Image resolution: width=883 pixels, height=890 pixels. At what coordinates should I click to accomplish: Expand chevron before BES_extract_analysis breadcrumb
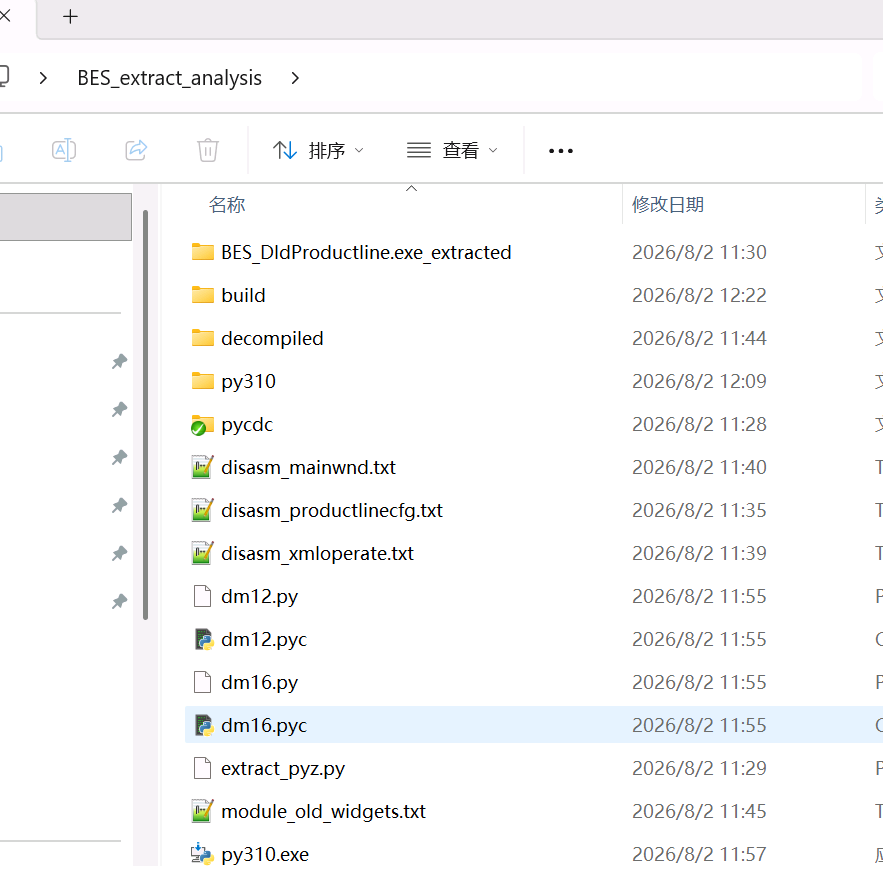point(43,78)
